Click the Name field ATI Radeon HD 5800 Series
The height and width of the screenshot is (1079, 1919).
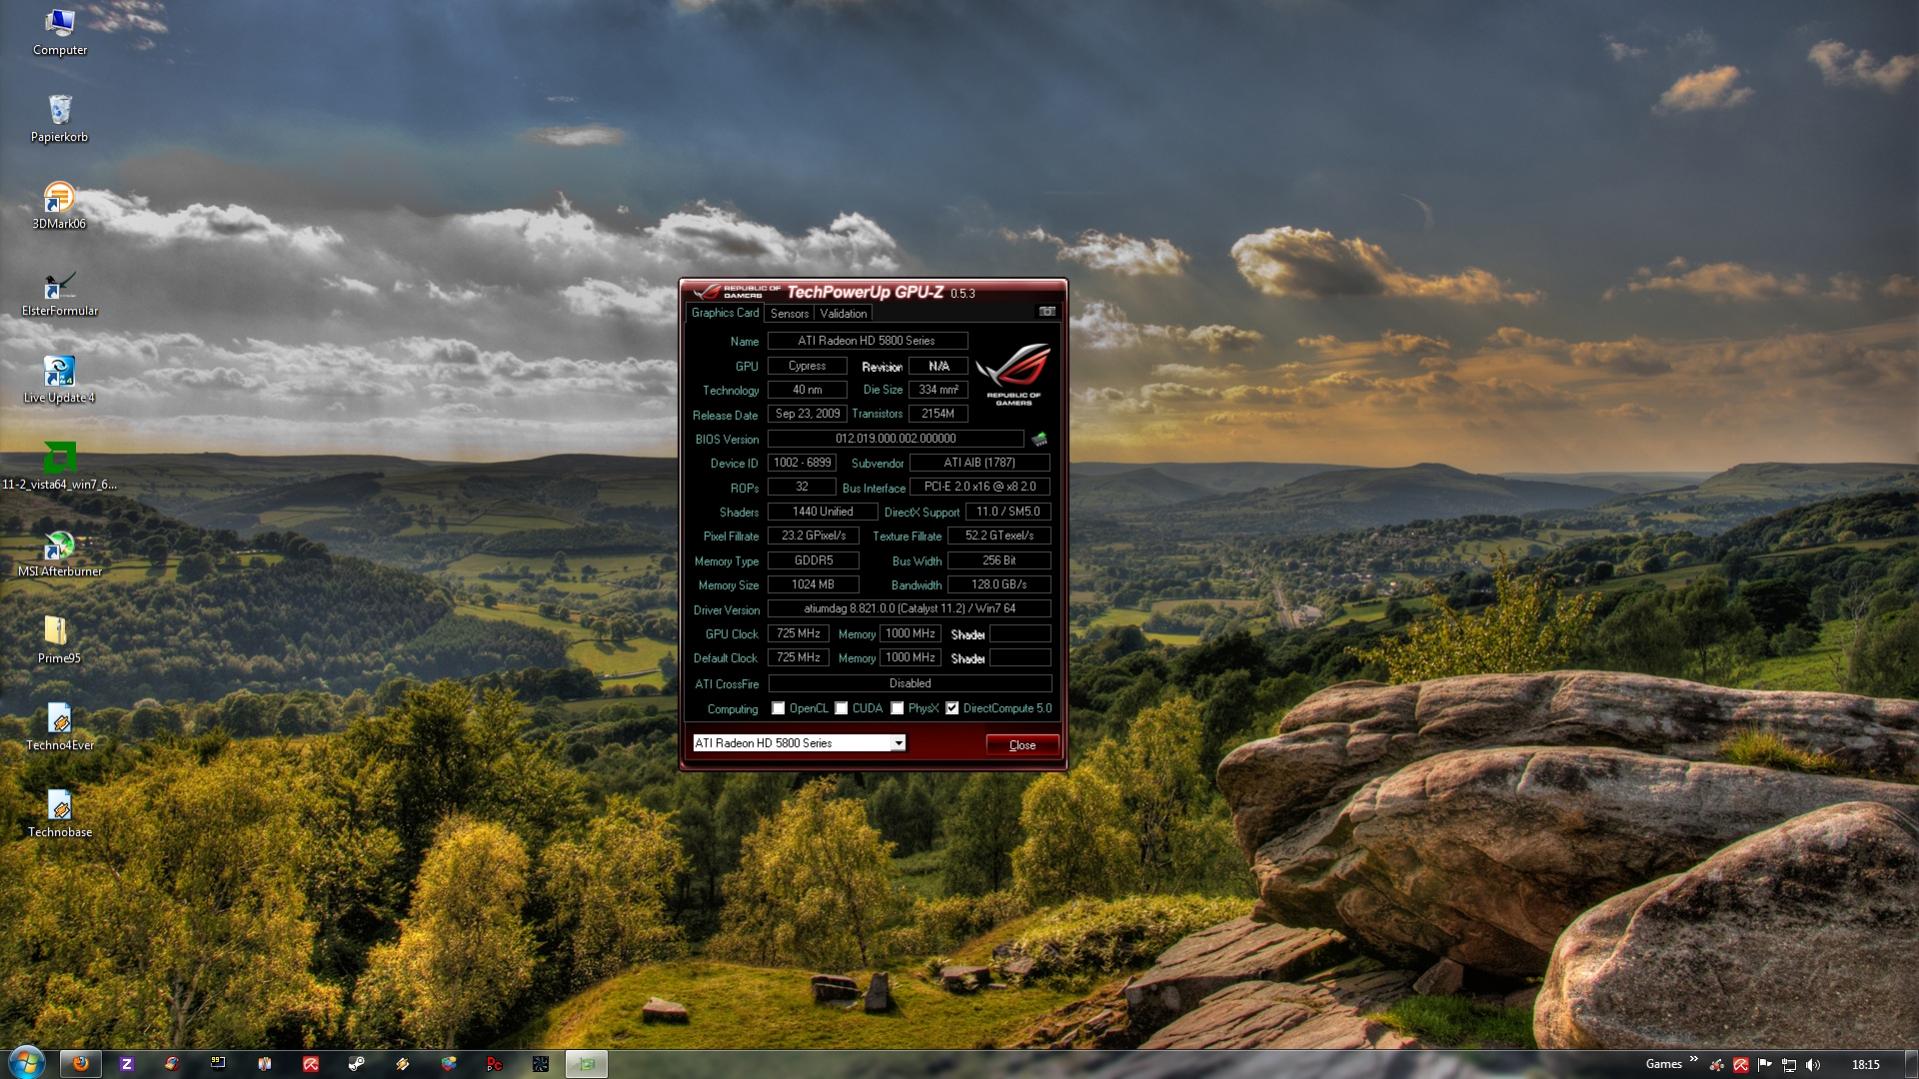(867, 341)
